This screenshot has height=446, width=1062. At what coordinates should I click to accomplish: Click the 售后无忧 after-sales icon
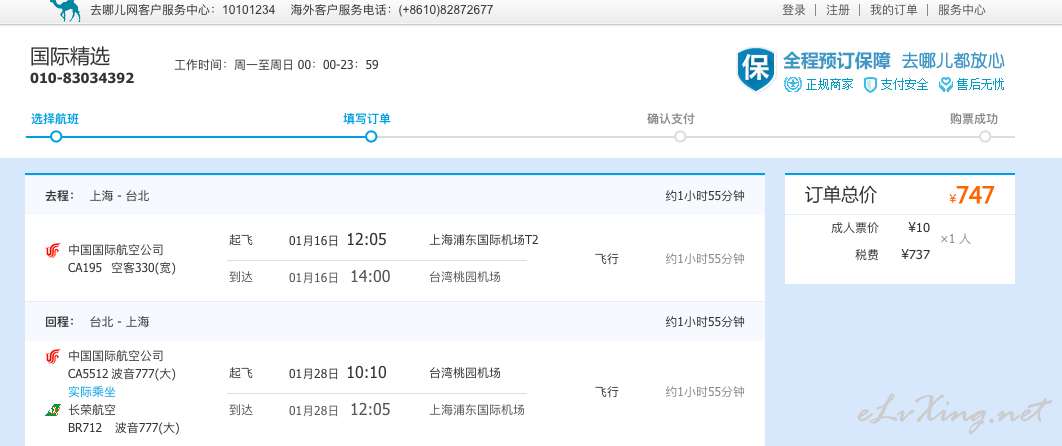pyautogui.click(x=946, y=85)
